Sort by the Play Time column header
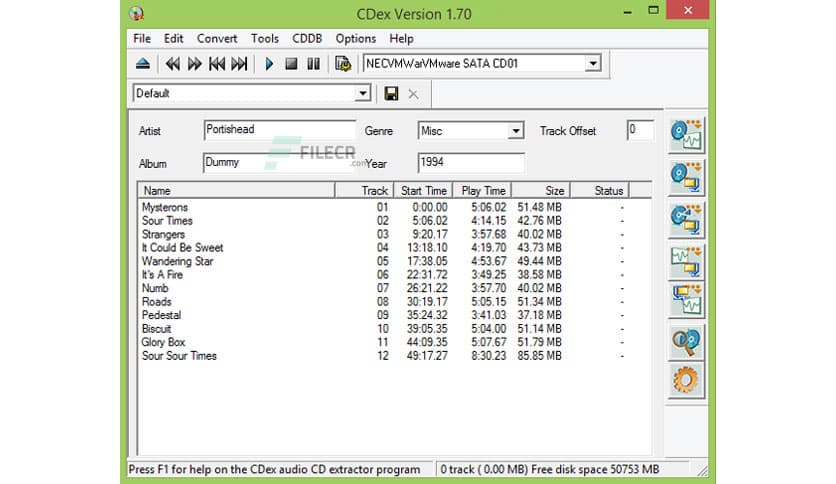 tap(483, 190)
